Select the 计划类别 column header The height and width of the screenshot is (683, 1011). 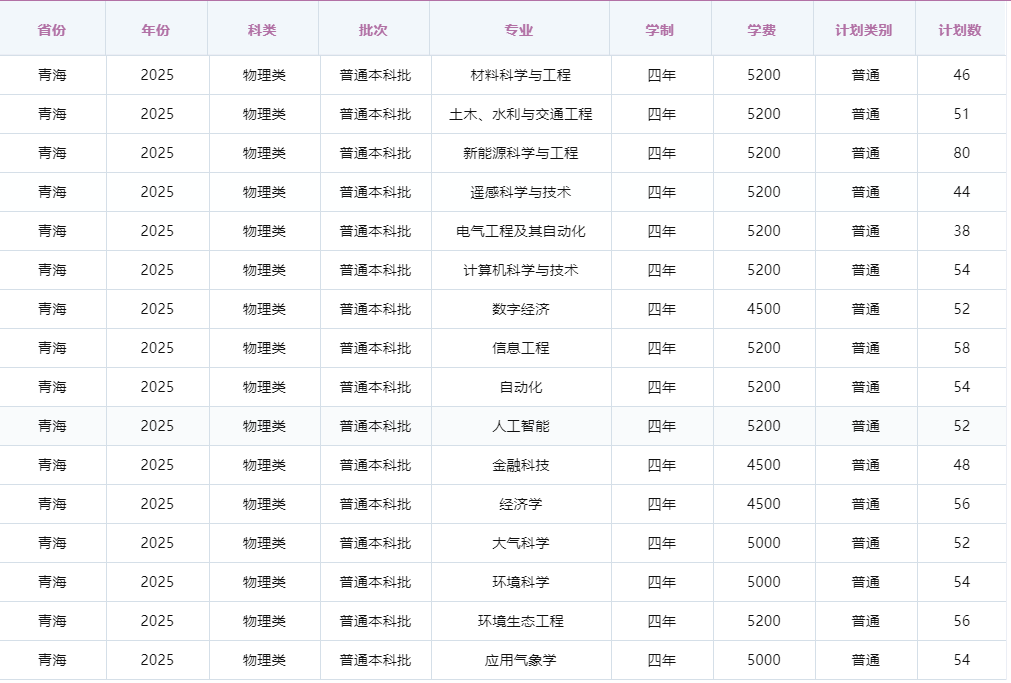tap(864, 30)
